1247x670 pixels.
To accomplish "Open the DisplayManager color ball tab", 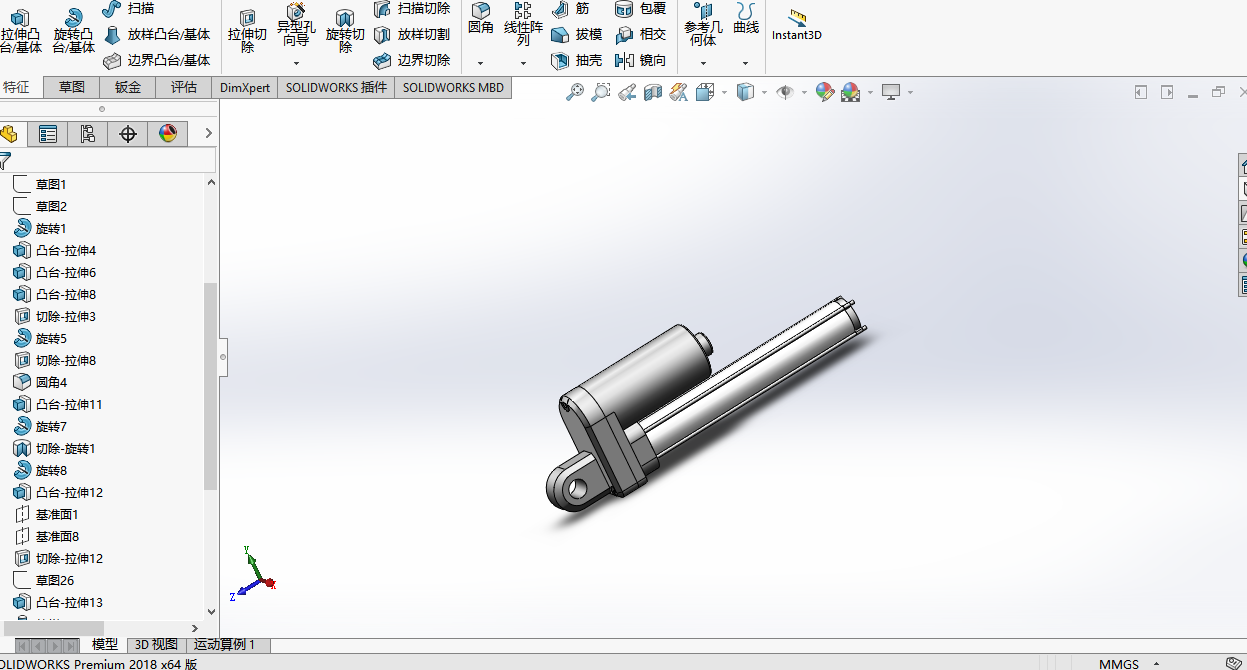I will (x=168, y=134).
